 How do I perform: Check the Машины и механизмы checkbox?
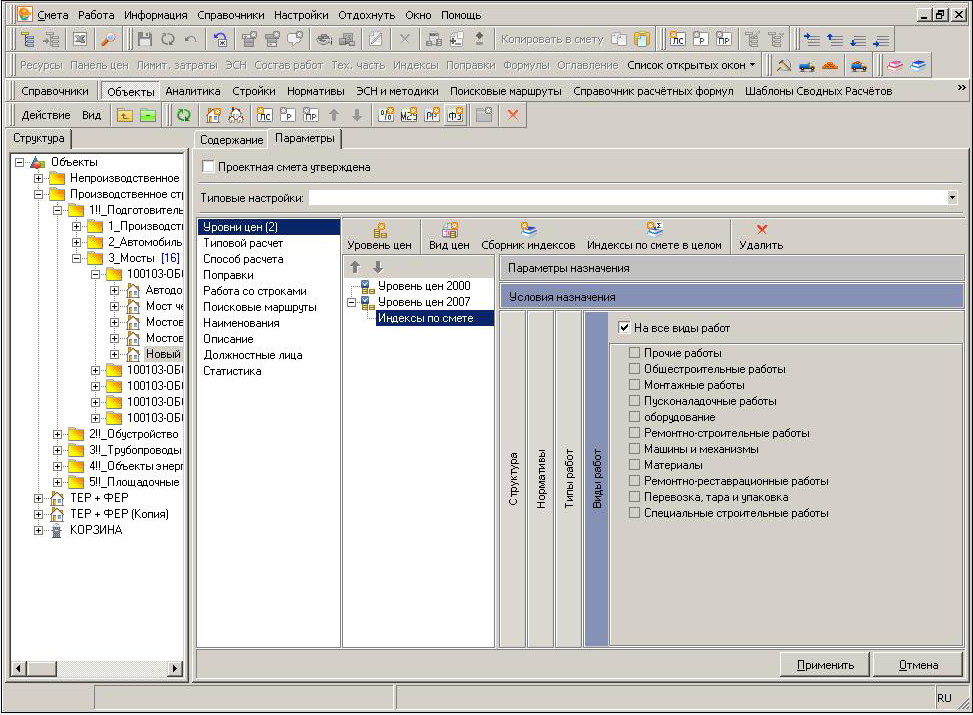(634, 449)
